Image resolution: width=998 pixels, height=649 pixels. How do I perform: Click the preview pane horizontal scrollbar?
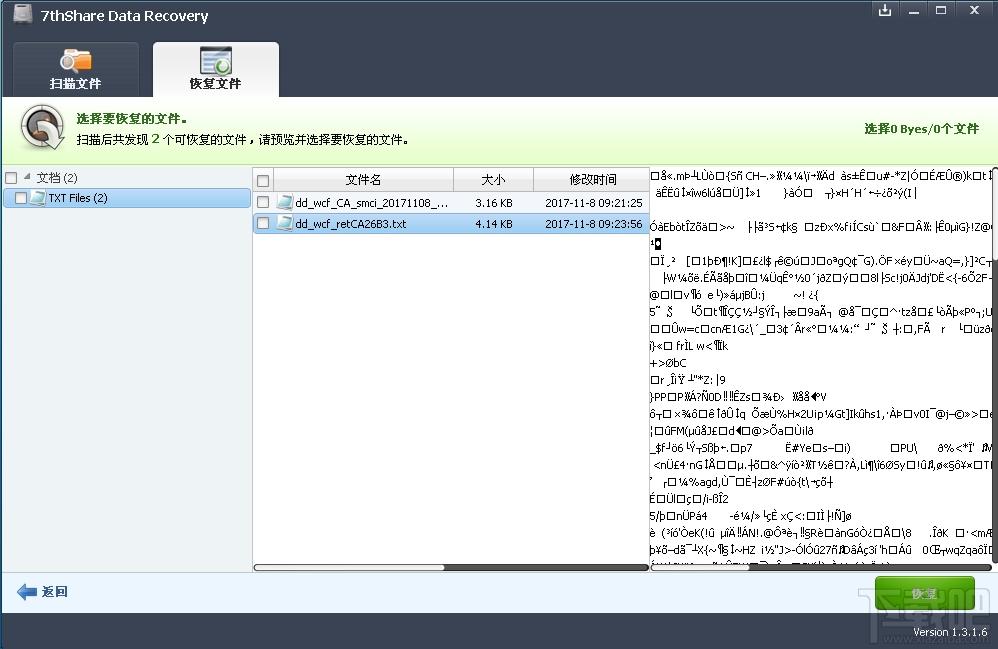point(821,568)
